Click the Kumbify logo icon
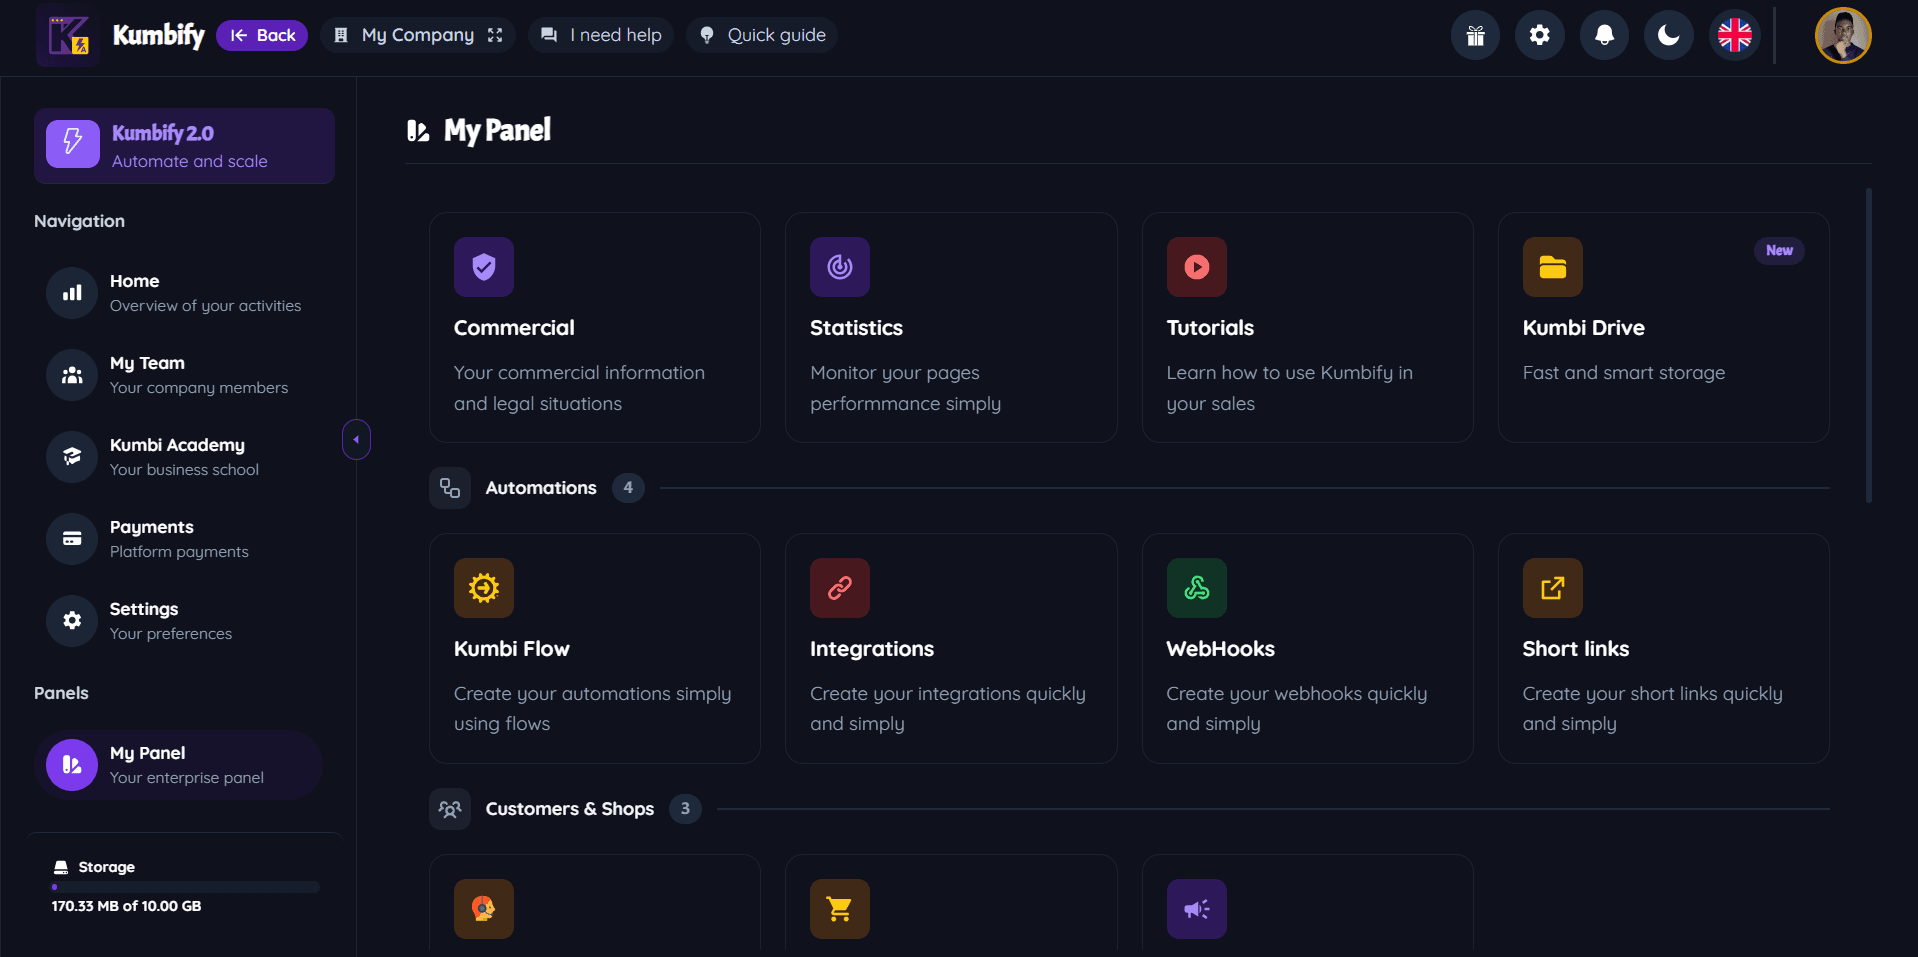This screenshot has width=1918, height=957. coord(68,35)
